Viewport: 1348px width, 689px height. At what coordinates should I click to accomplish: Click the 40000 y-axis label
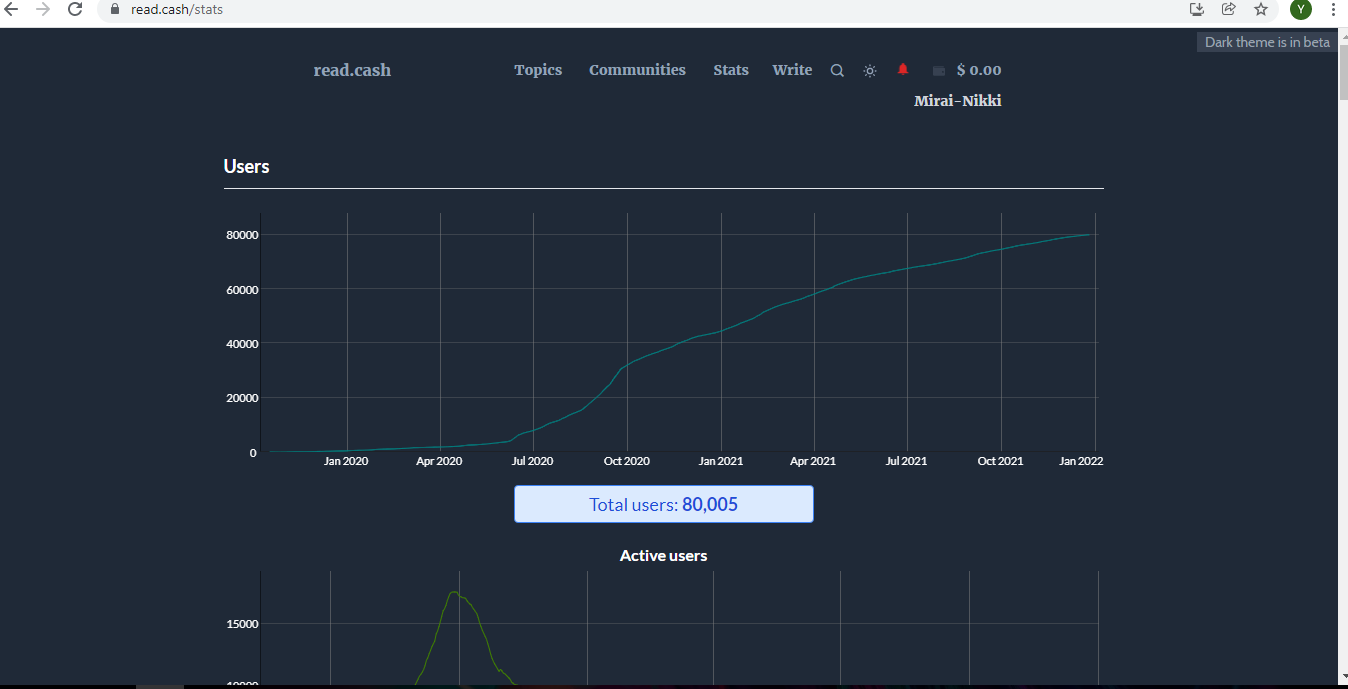pos(241,343)
